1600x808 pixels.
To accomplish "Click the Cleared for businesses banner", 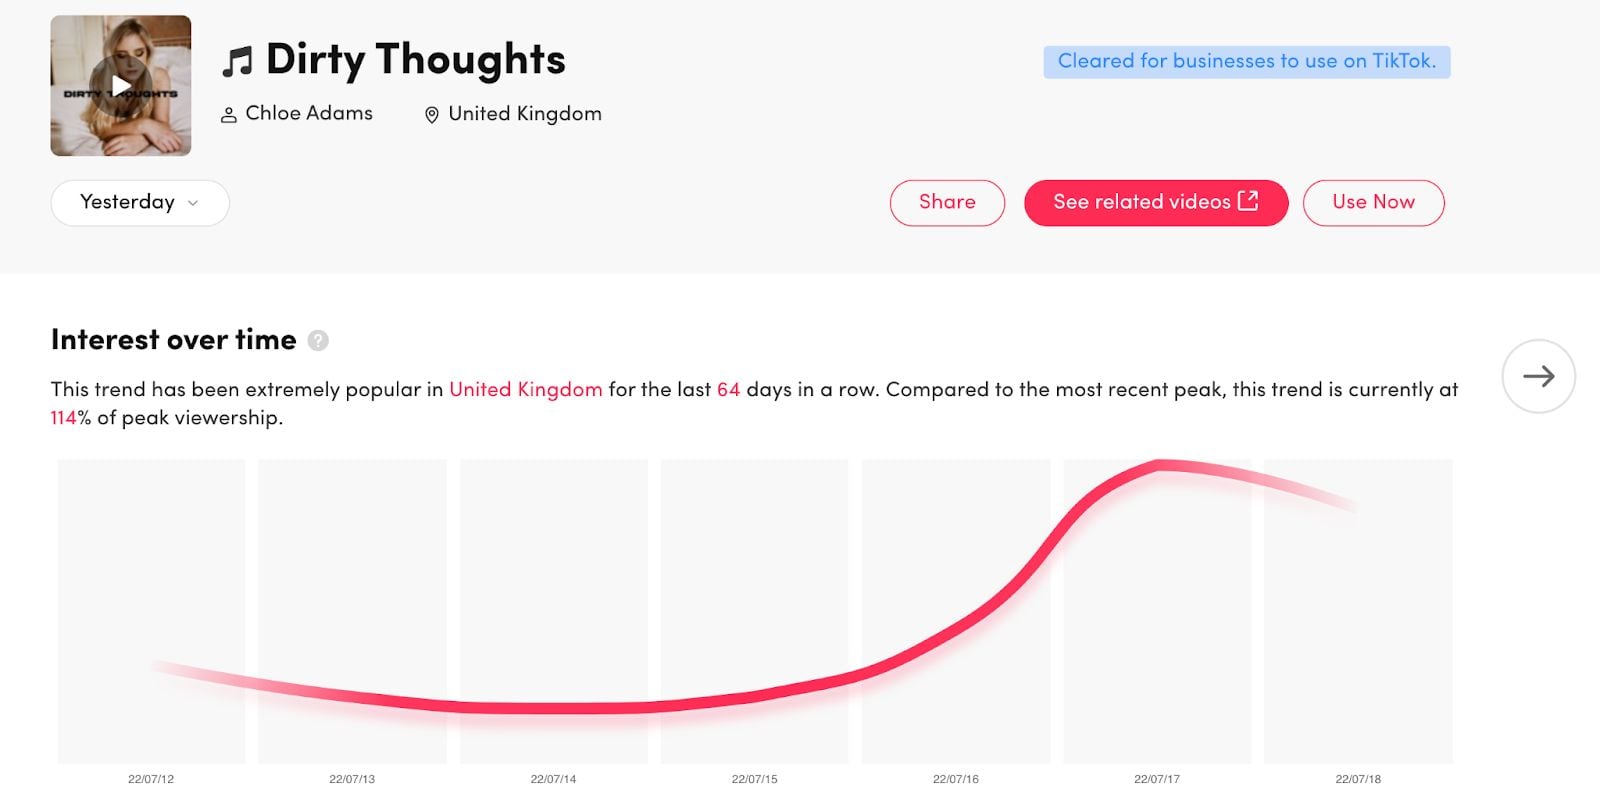I will [x=1247, y=62].
